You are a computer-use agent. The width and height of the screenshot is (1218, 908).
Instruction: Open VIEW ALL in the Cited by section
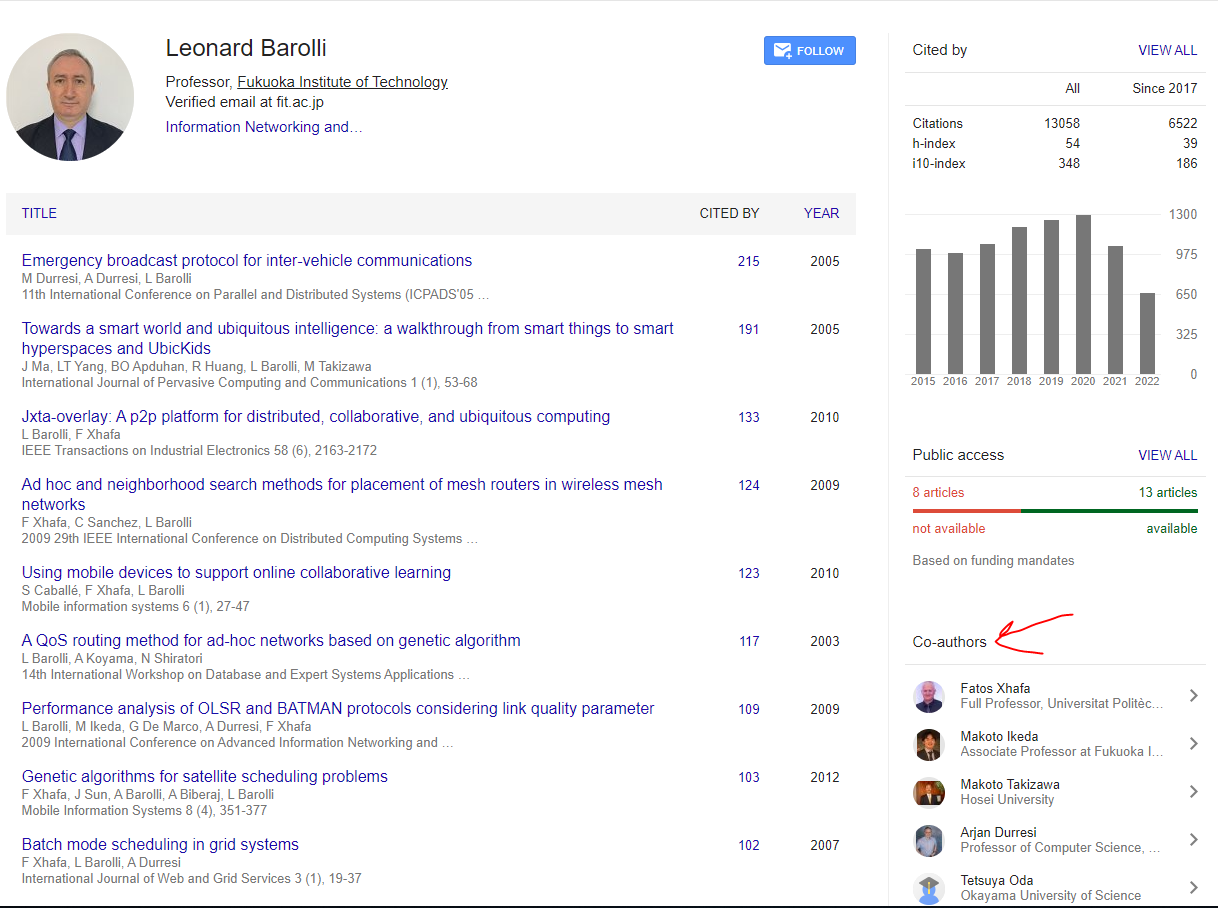click(1167, 50)
